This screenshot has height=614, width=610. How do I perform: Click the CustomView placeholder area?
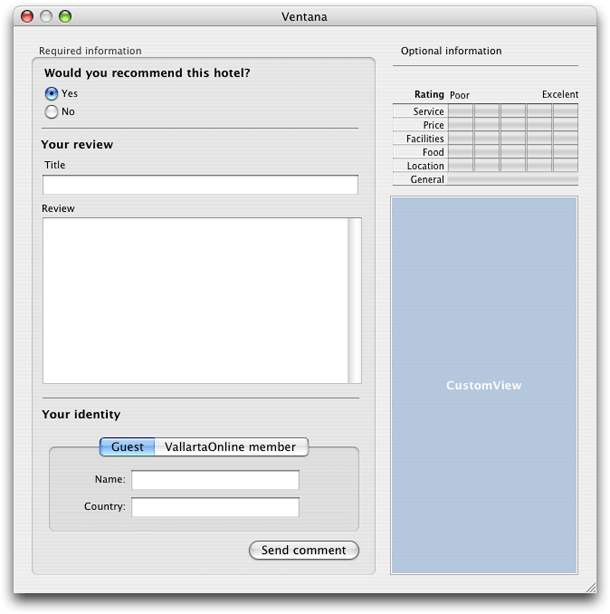[x=484, y=385]
